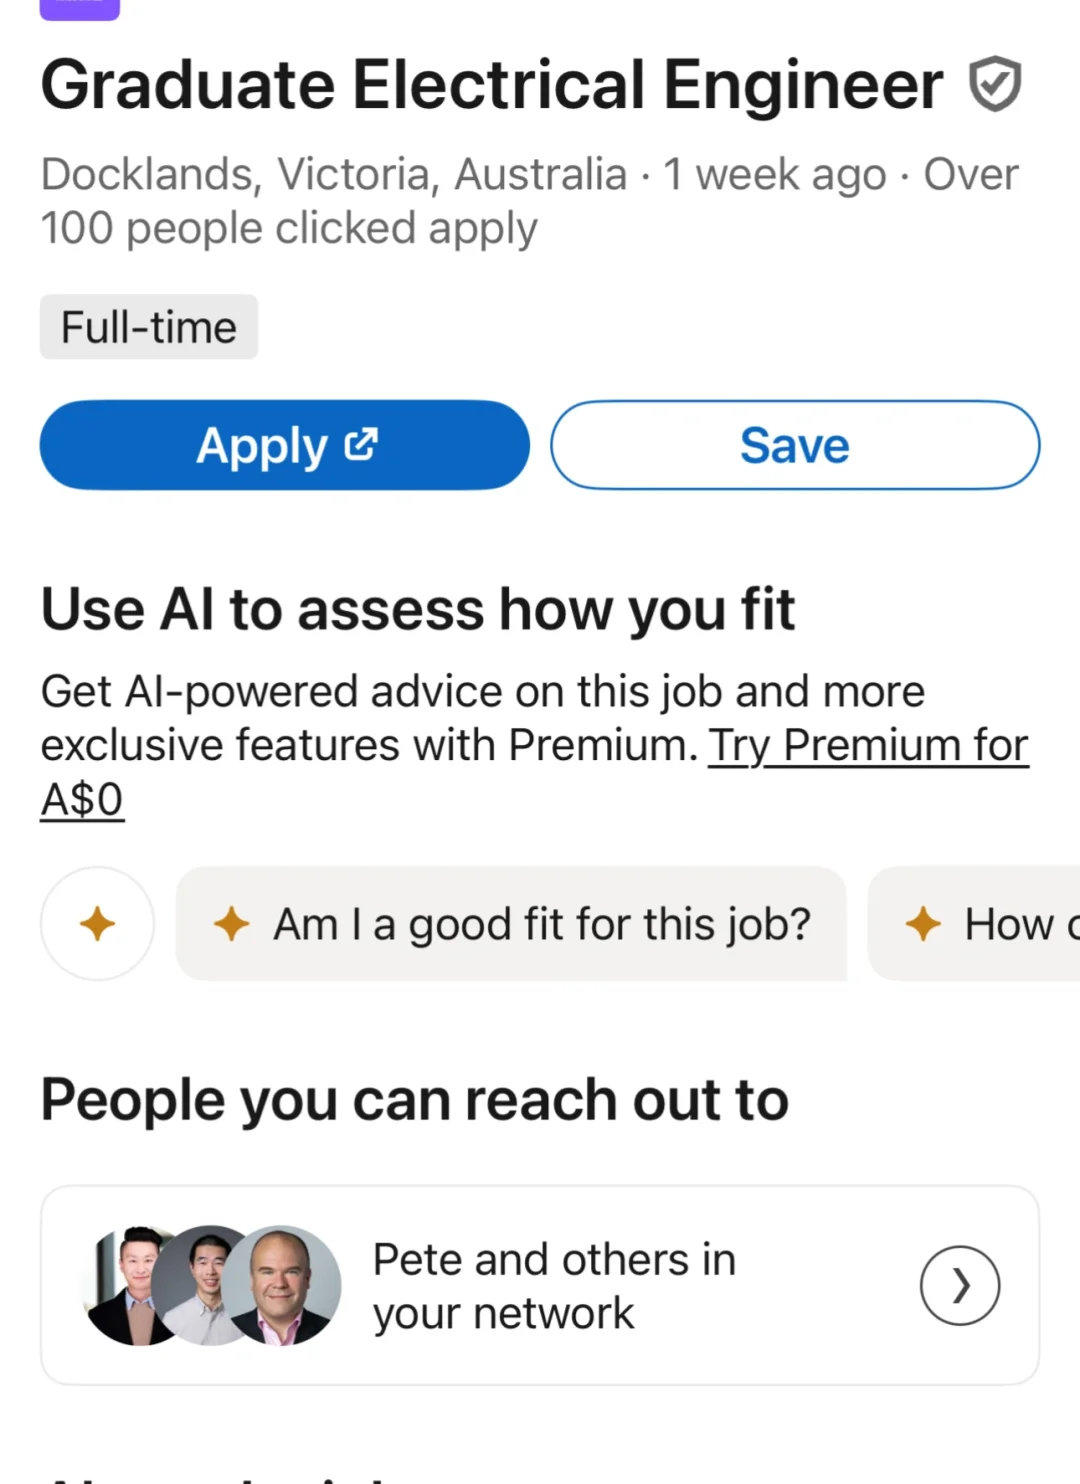Viewport: 1080px width, 1484px height.
Task: Ask Am I a good fit for this job
Action: (541, 923)
